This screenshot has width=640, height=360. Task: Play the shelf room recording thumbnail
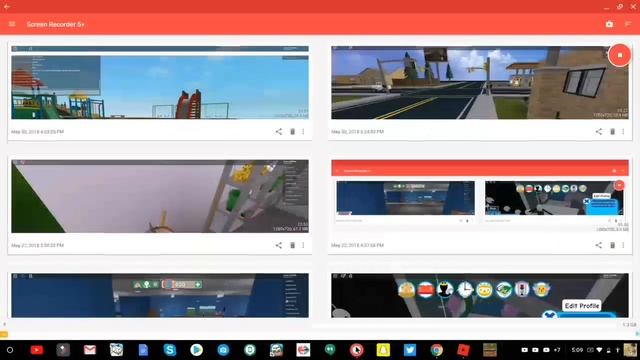click(x=160, y=196)
